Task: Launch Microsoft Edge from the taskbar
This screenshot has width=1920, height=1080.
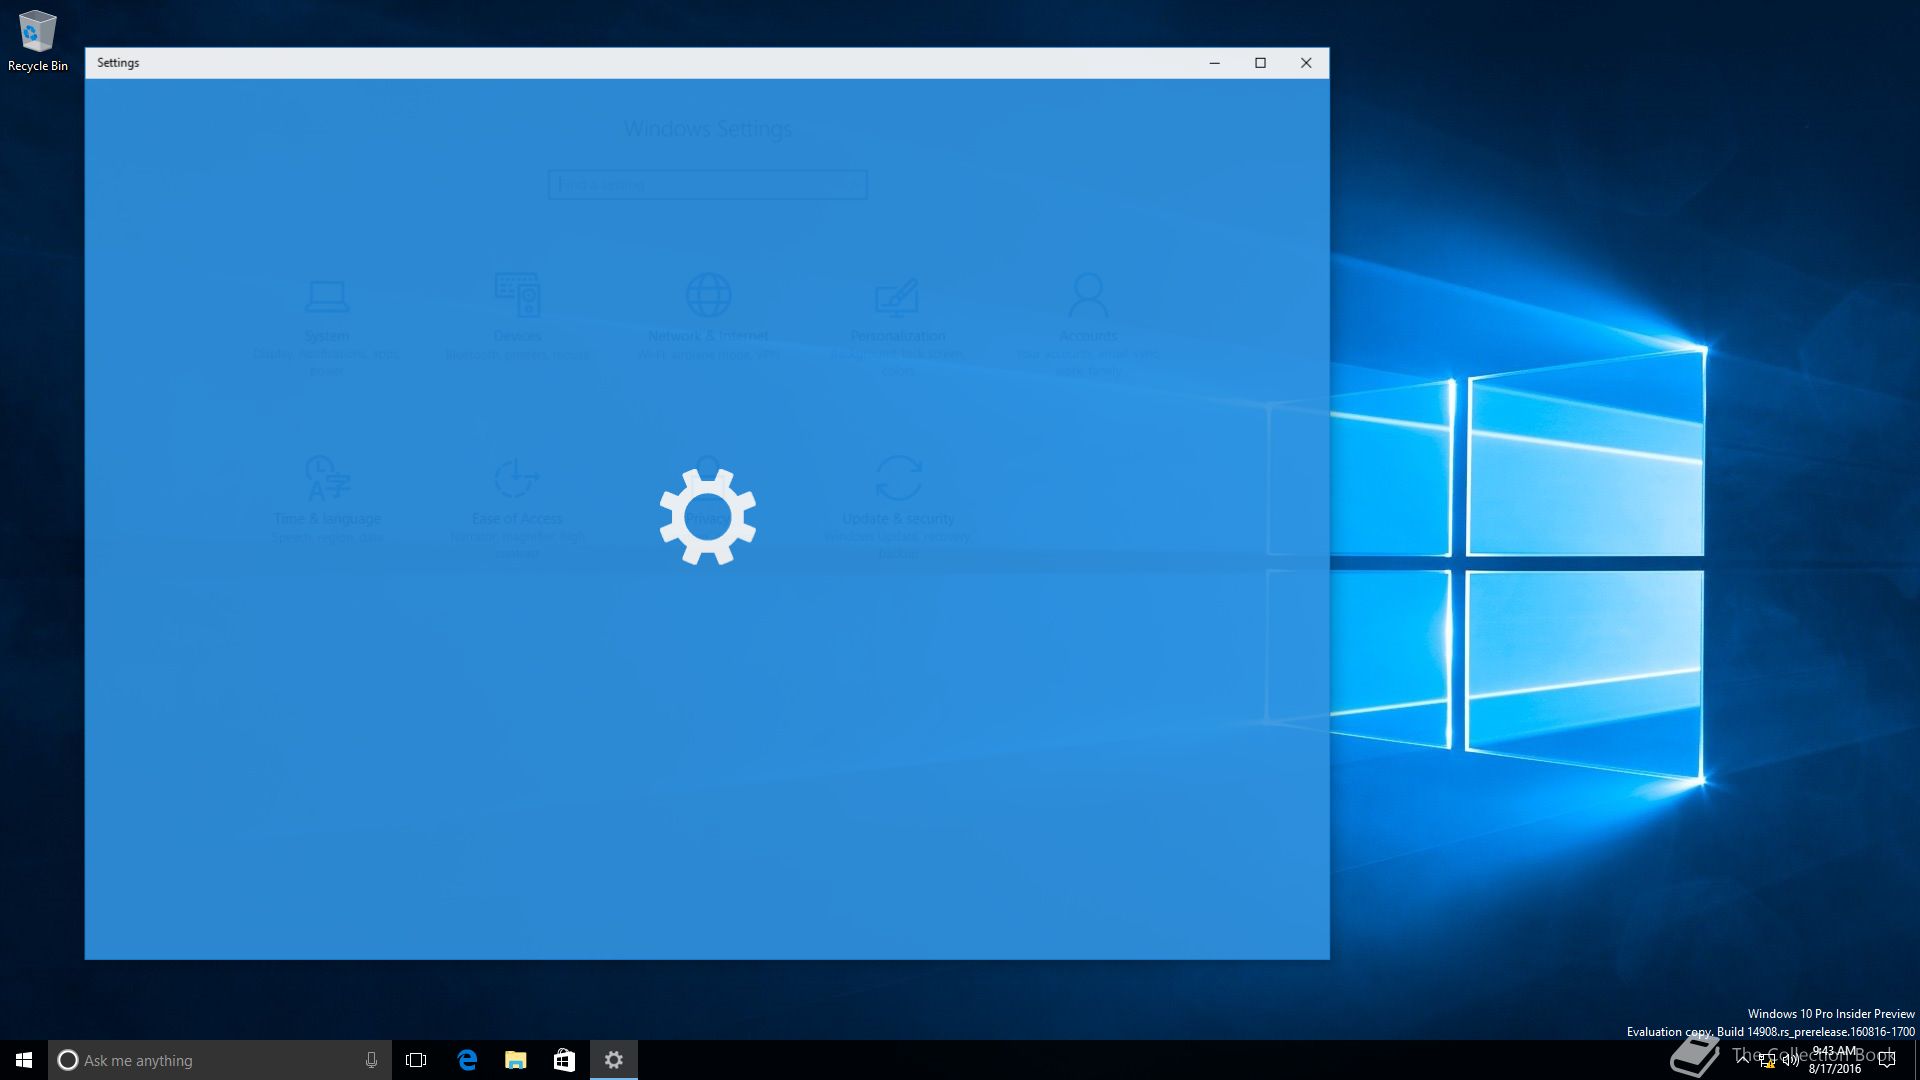Action: (x=467, y=1060)
